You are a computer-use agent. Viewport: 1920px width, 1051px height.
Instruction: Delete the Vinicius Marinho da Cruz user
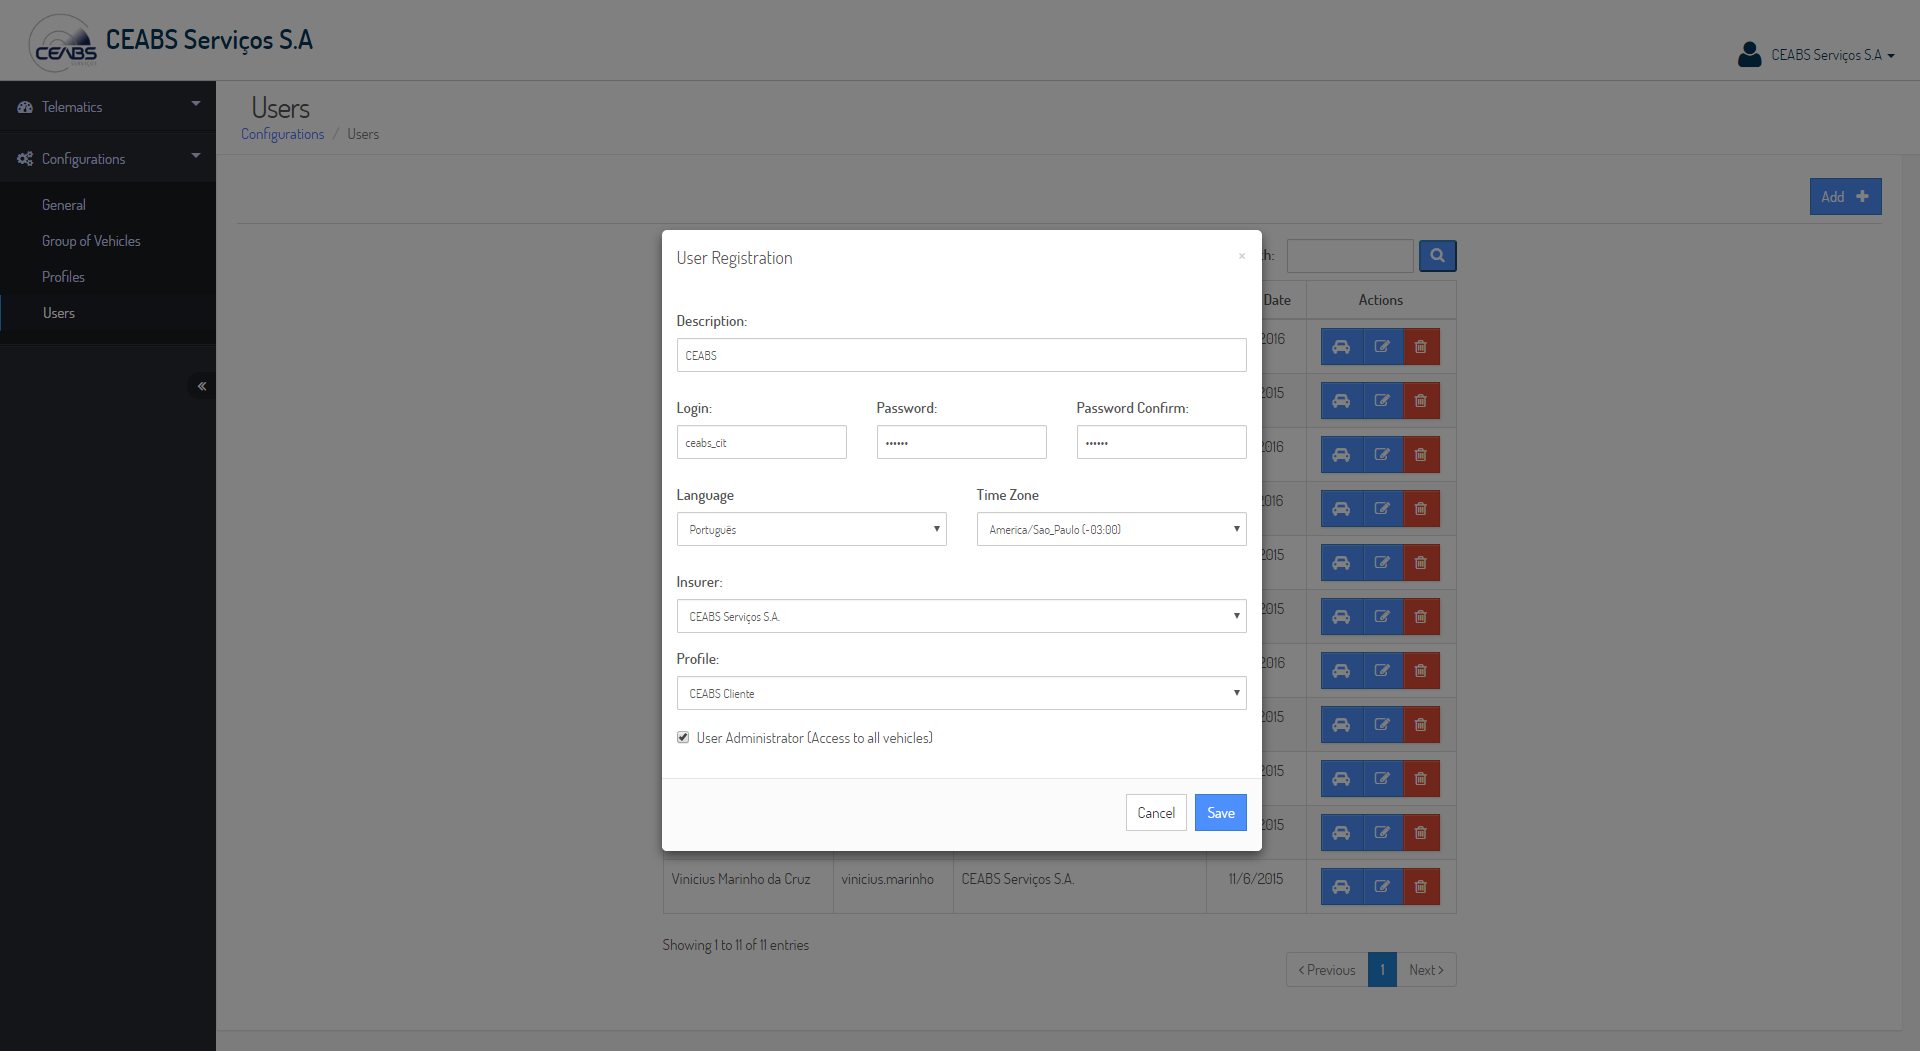pos(1421,887)
